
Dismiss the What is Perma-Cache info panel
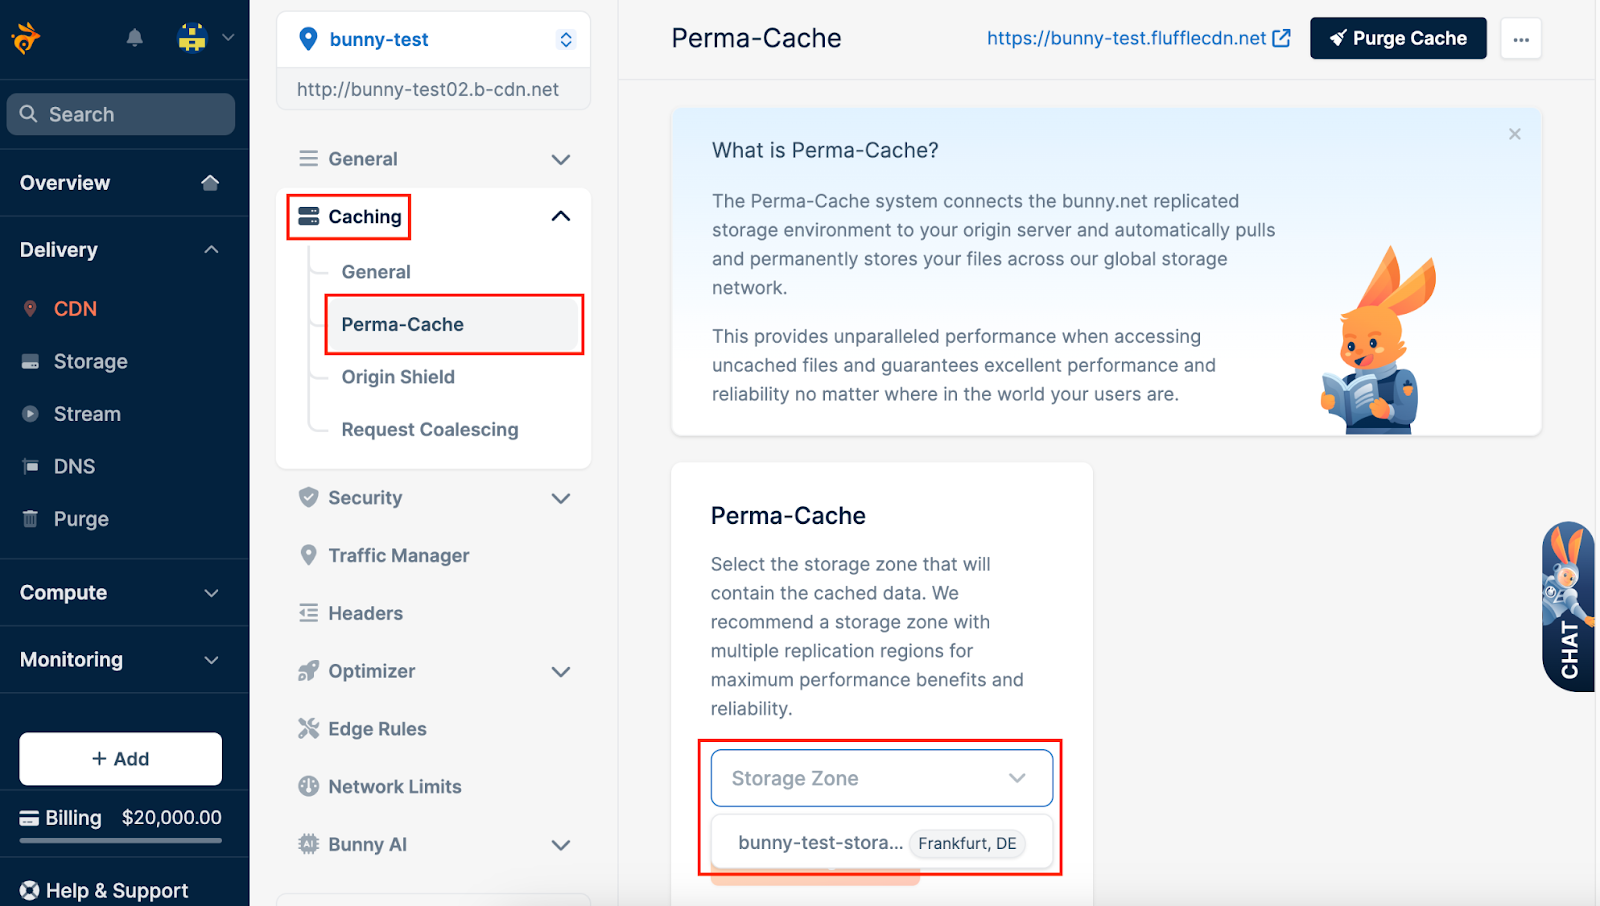pyautogui.click(x=1514, y=133)
